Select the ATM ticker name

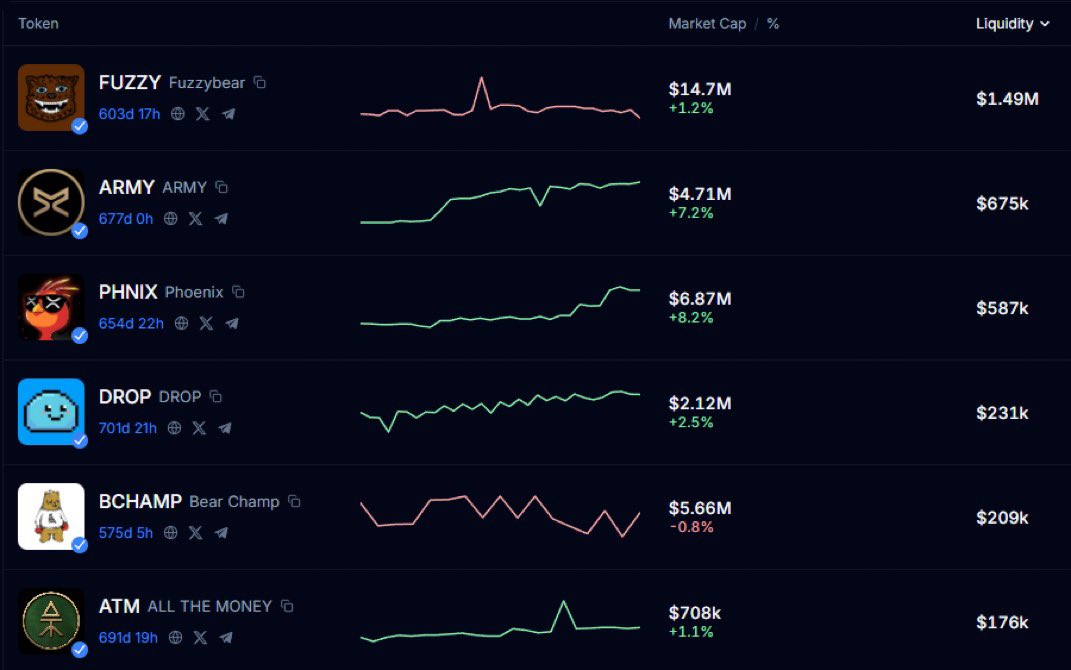click(x=120, y=606)
